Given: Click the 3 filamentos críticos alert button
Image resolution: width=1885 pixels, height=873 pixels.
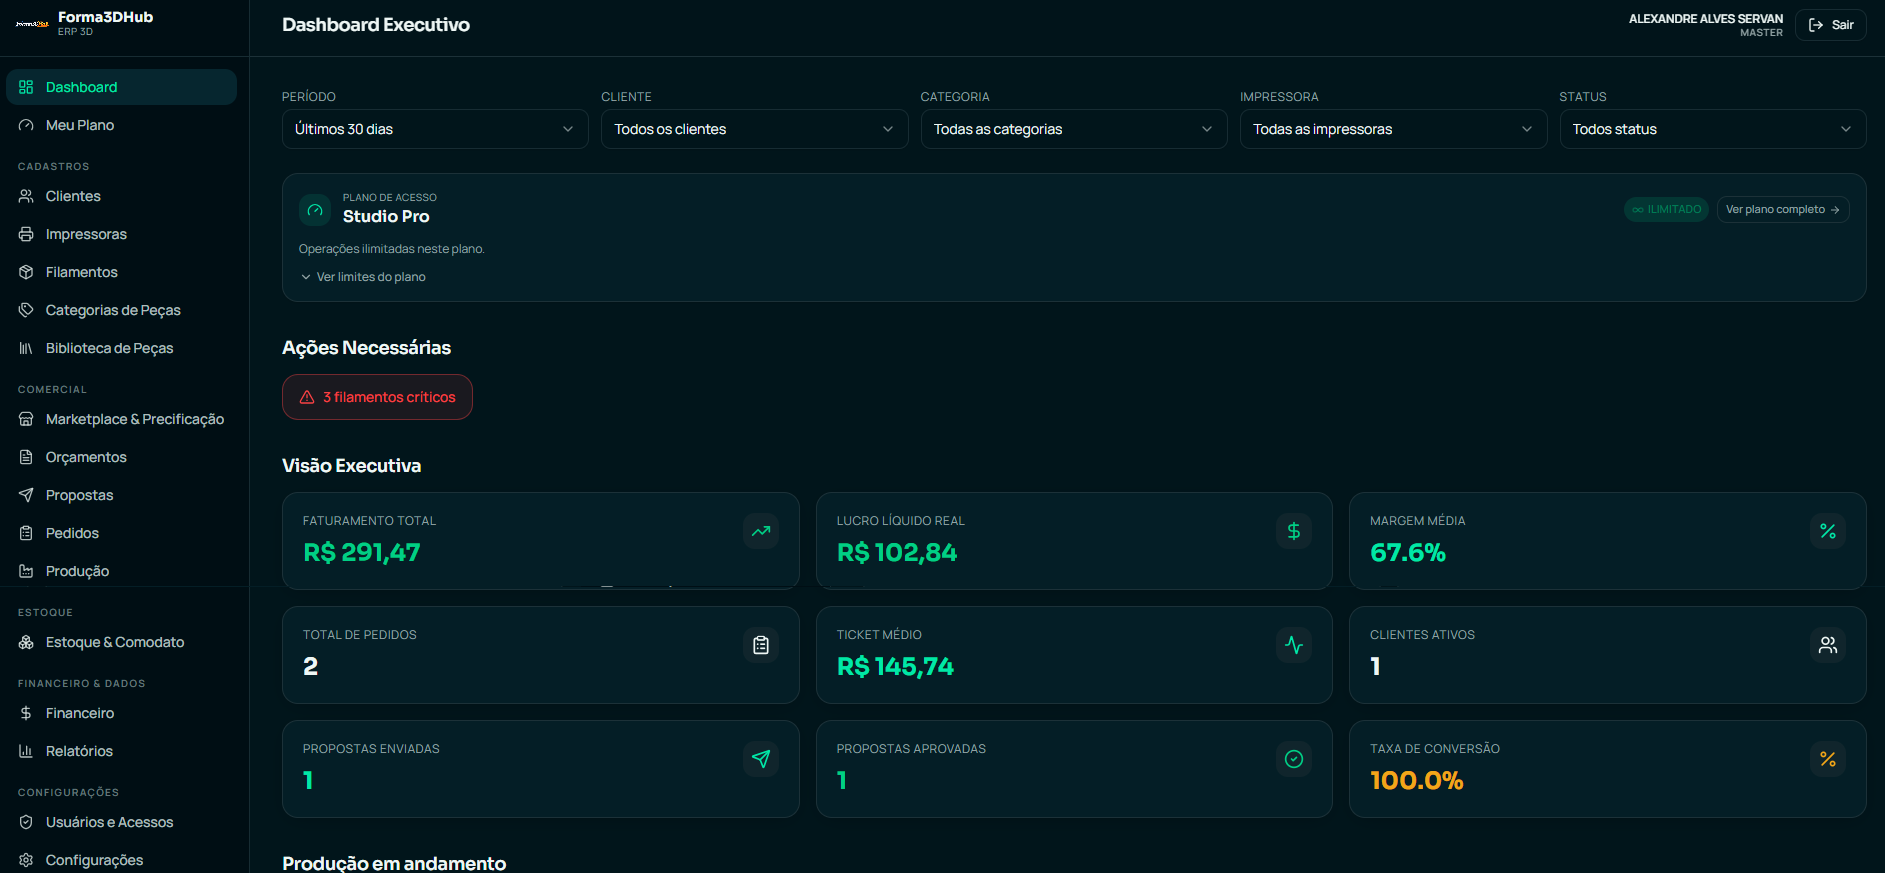Looking at the screenshot, I should [377, 397].
